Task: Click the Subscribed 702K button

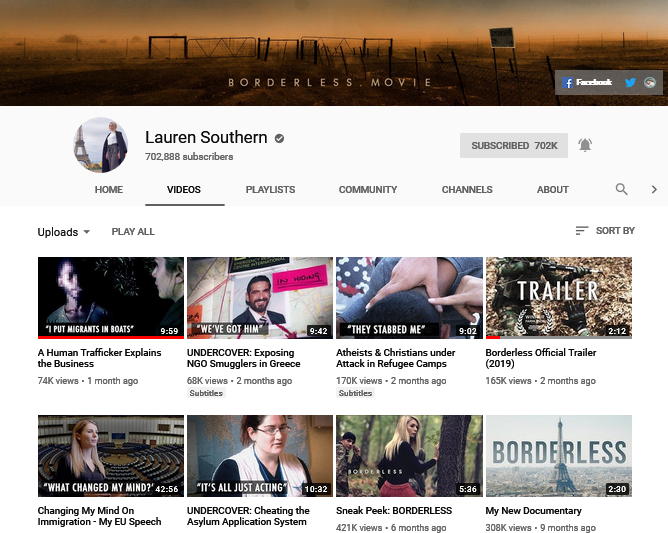Action: [514, 145]
